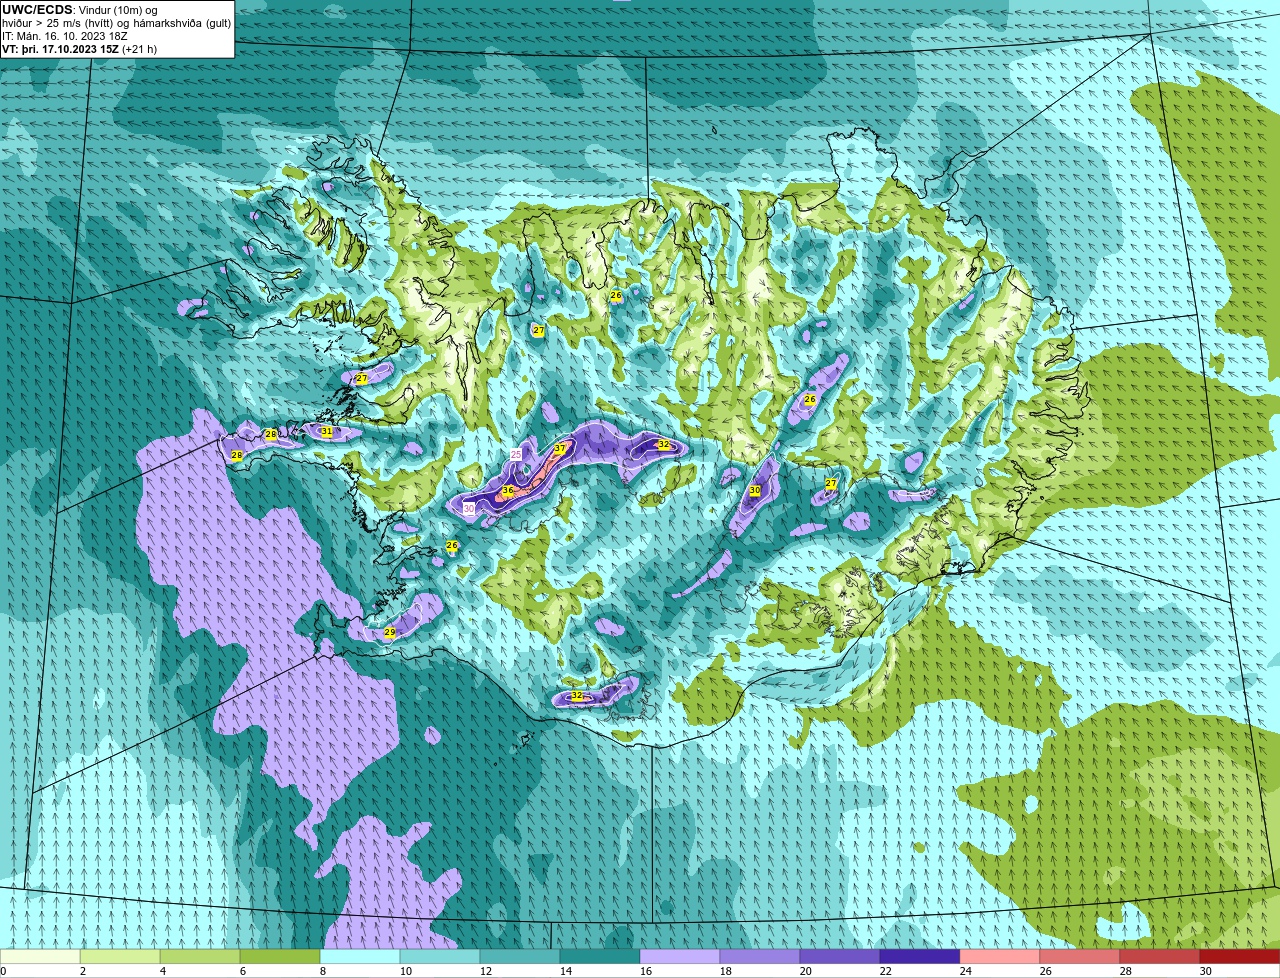Image resolution: width=1280 pixels, height=978 pixels.
Task: Click the 'Vindur (10m) og' header text
Action: pos(118,10)
